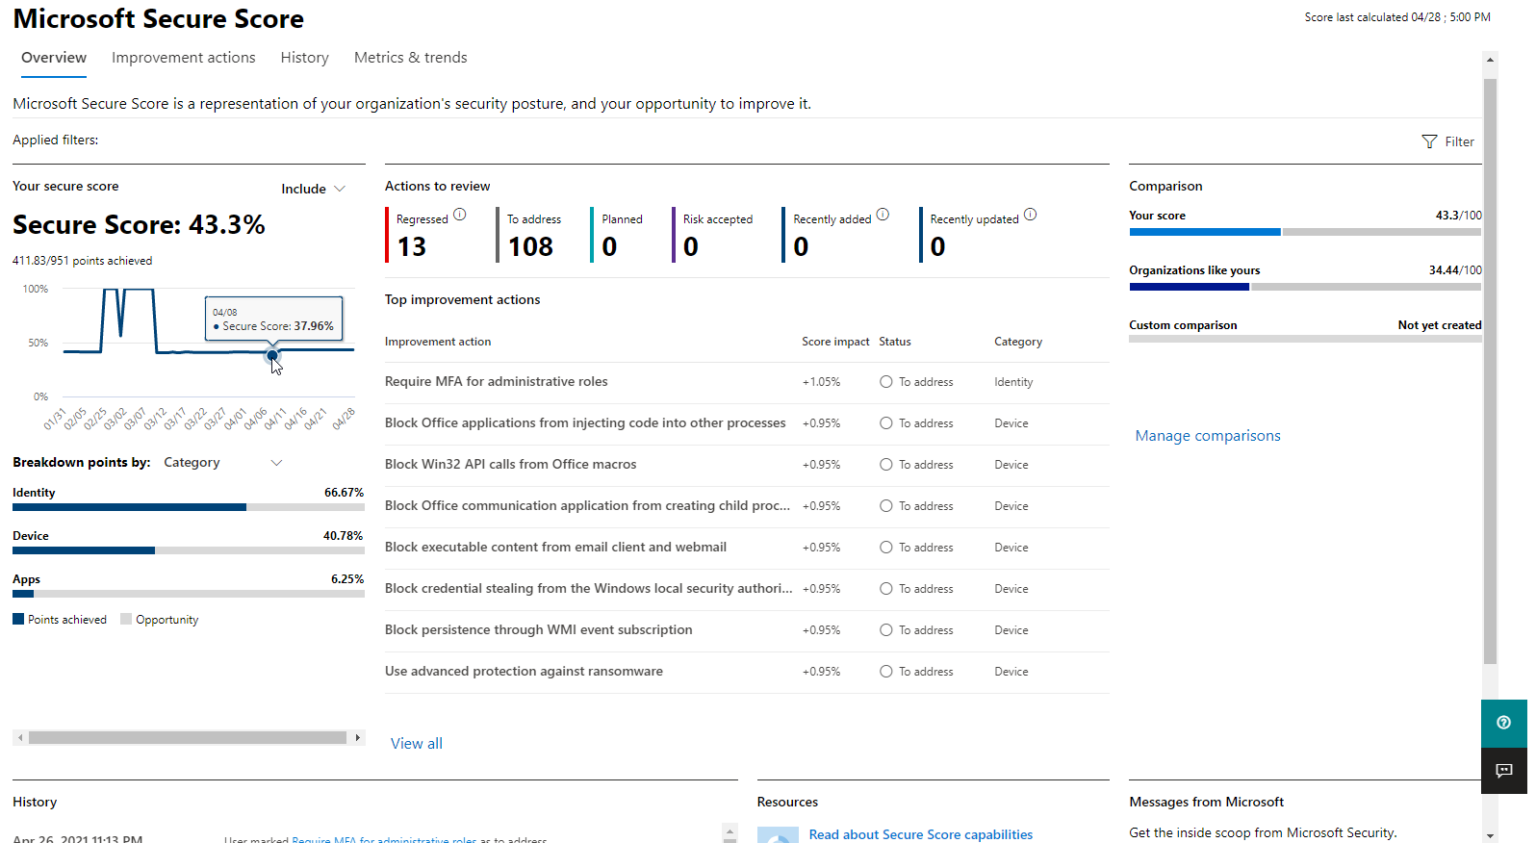The width and height of the screenshot is (1536, 843).
Task: Select status radio for 'Block Win32 API calls' action
Action: pyautogui.click(x=884, y=464)
